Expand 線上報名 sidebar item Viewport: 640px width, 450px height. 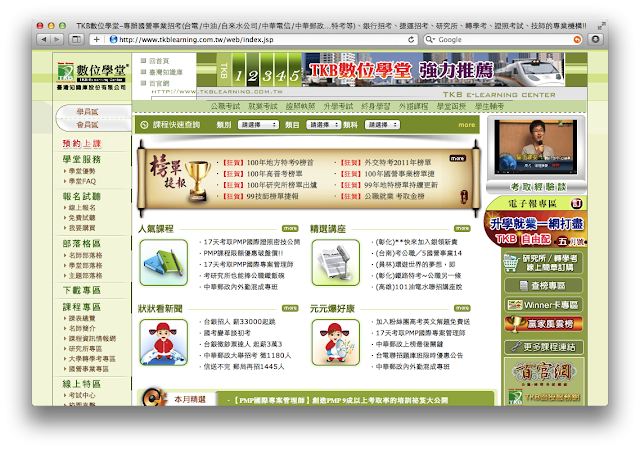pyautogui.click(x=80, y=207)
